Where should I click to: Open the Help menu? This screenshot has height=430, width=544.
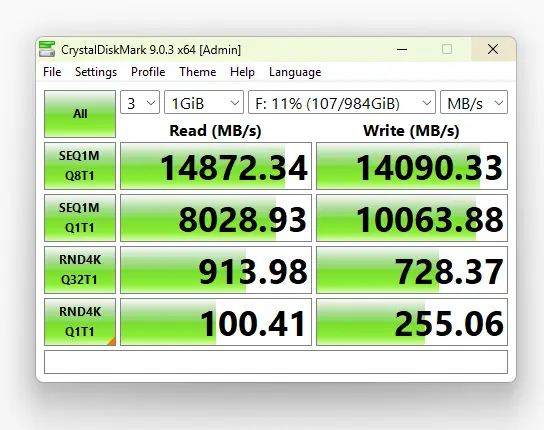coord(242,72)
